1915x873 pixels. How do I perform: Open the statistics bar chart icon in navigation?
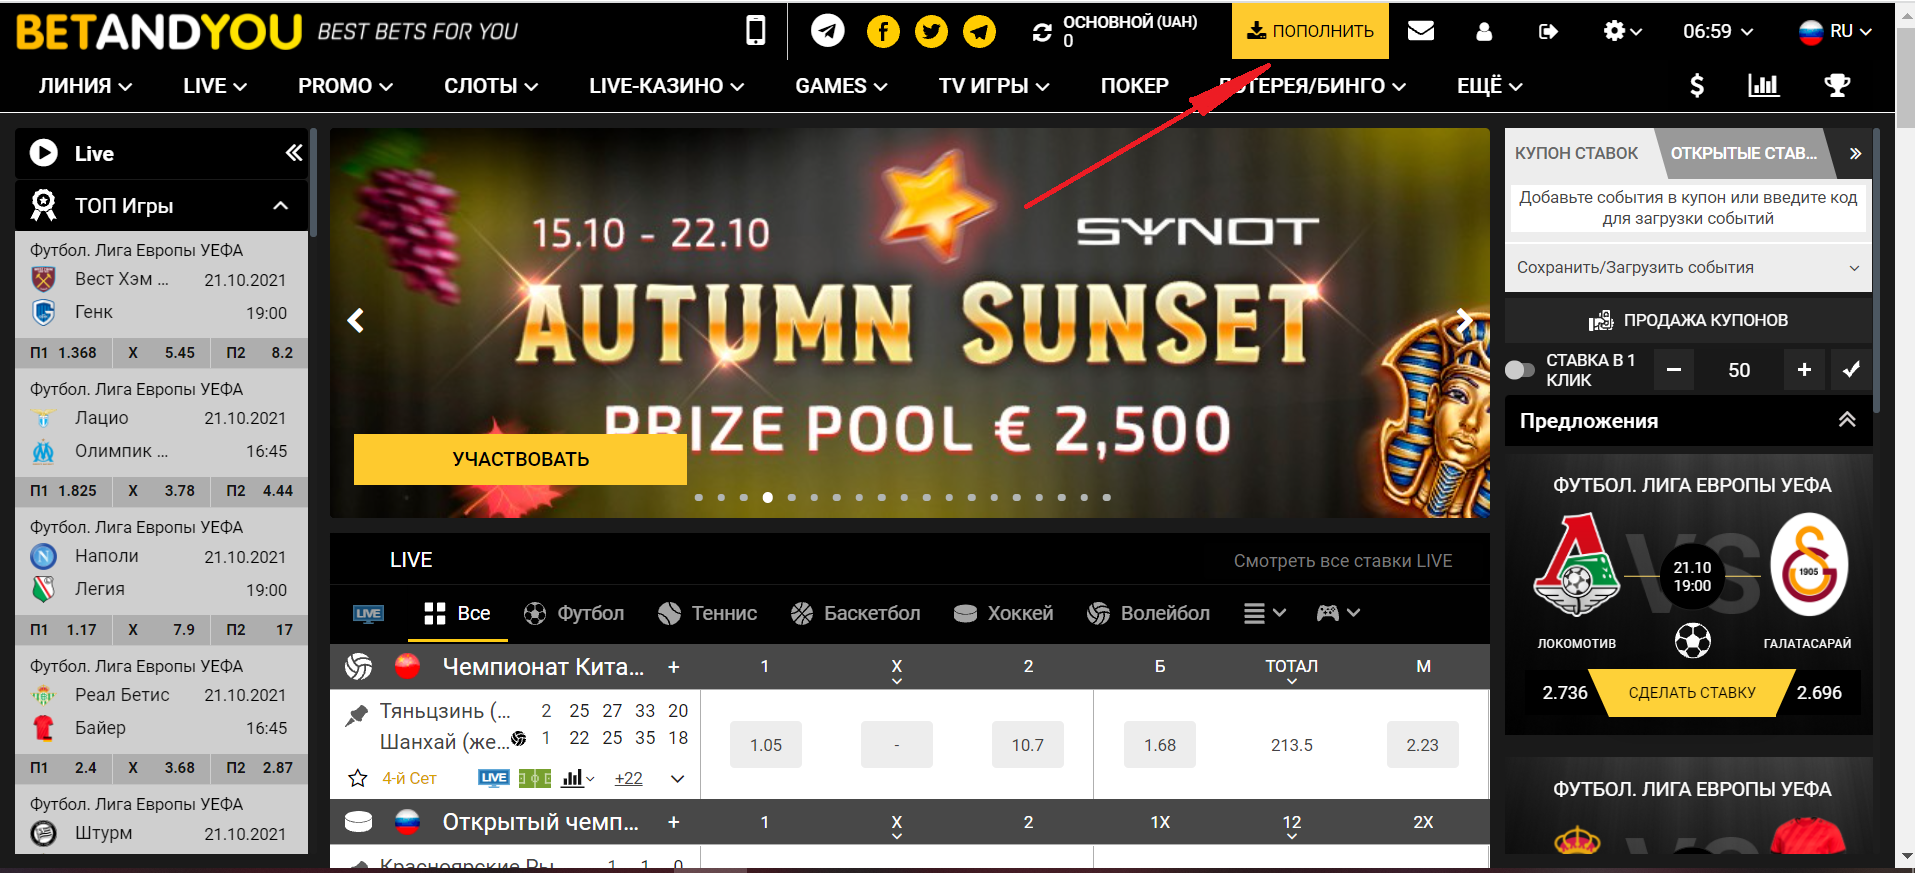[1764, 85]
